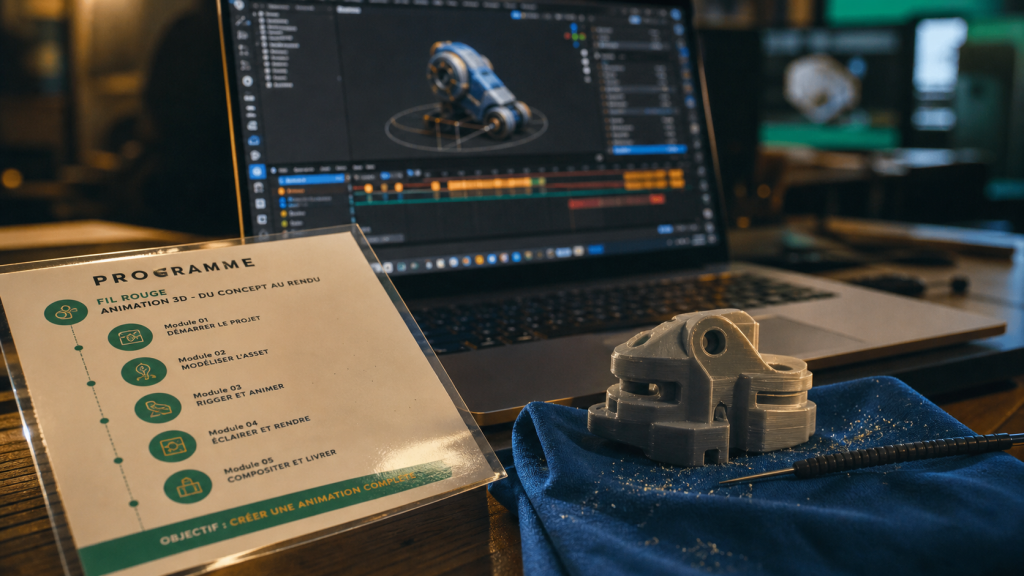
Task: Click the leftmost orange keyframe dot in the timeline
Action: [368, 188]
